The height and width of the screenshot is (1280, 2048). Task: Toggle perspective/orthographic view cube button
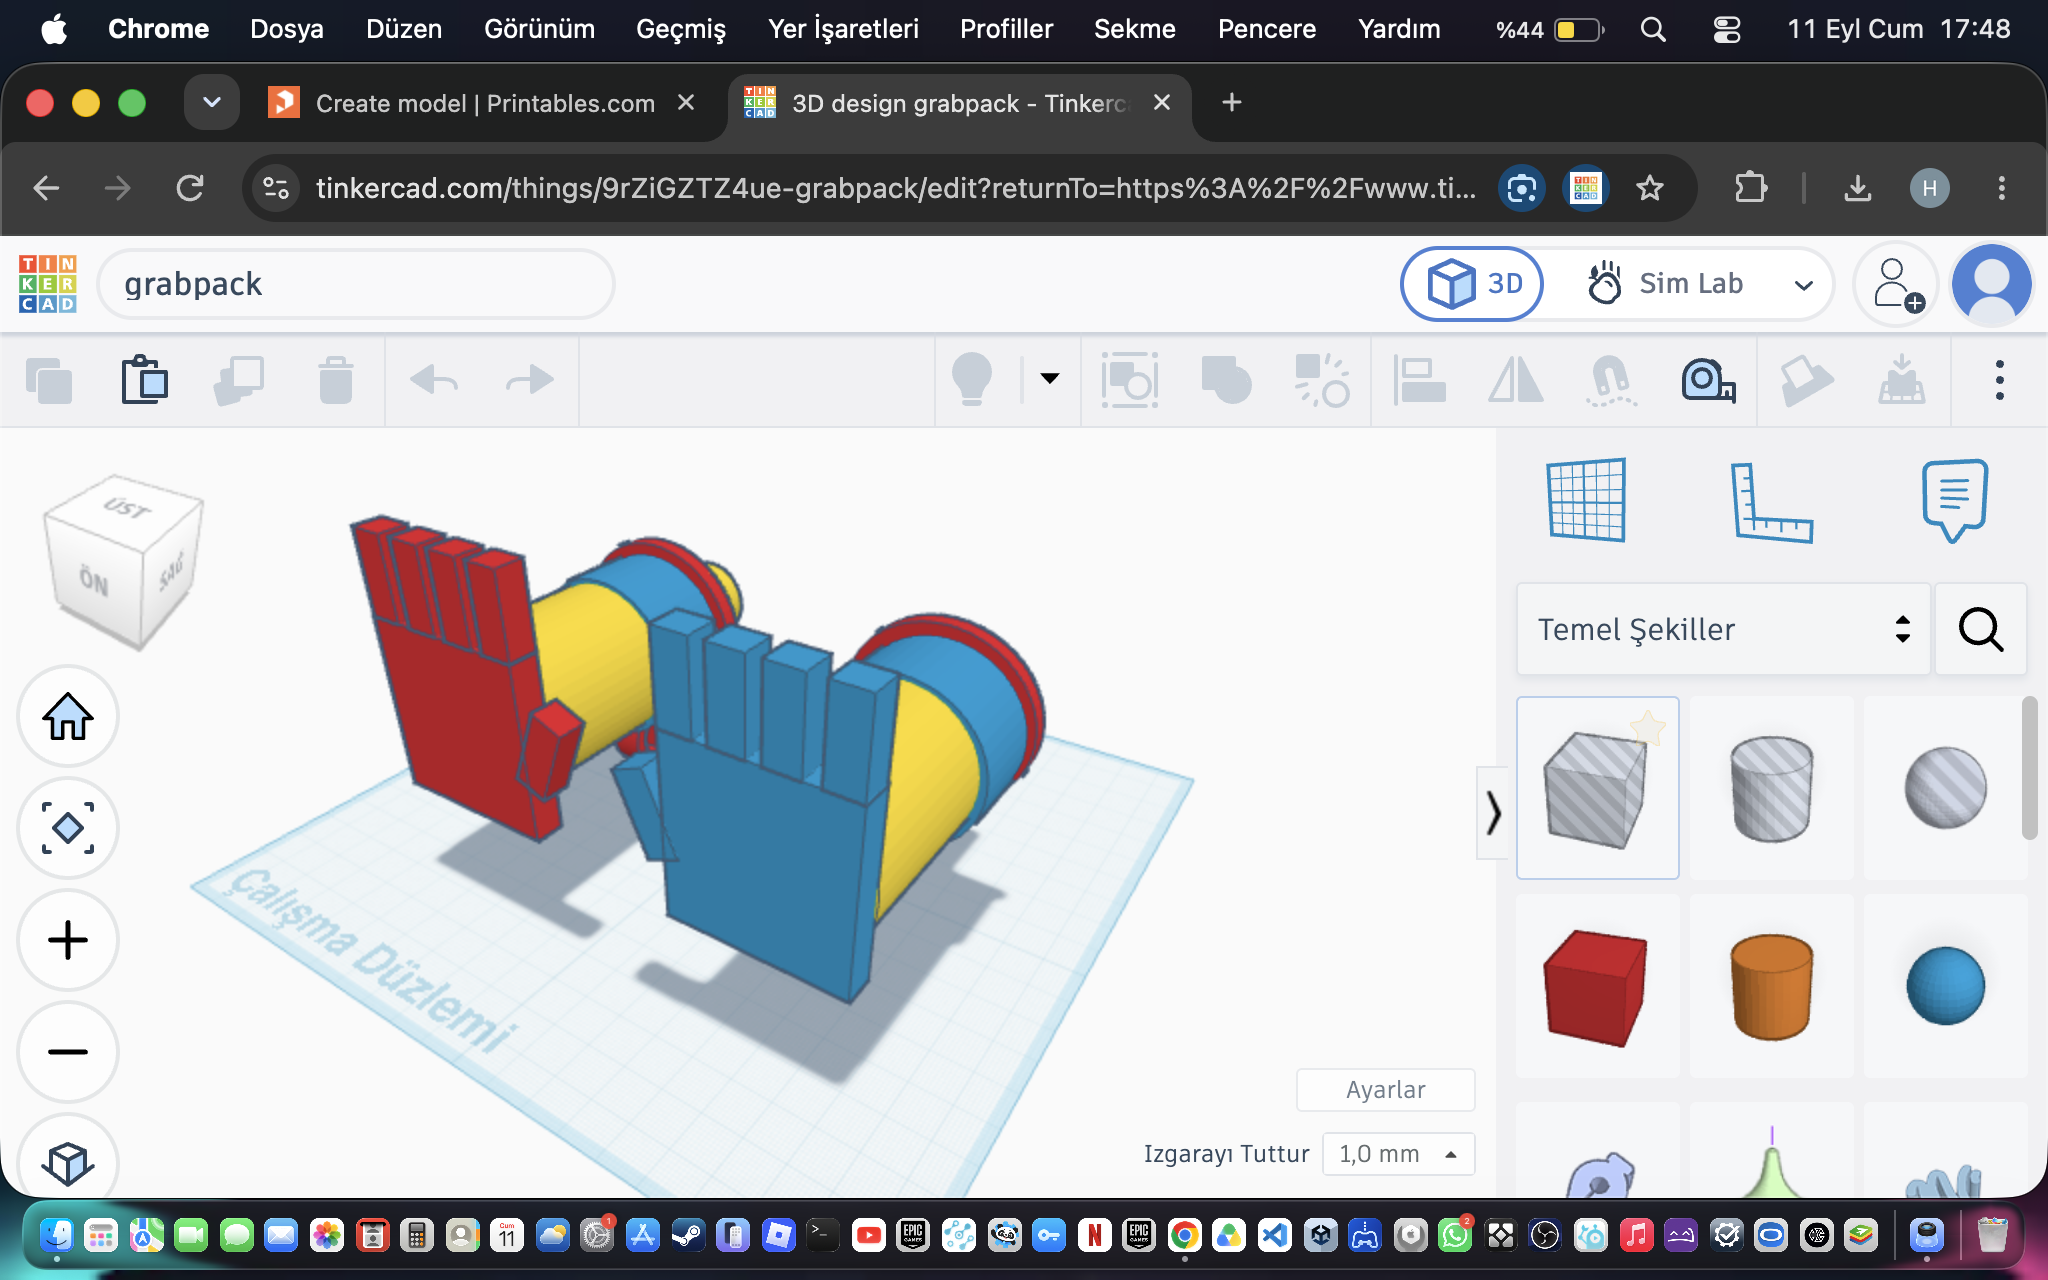68,1163
